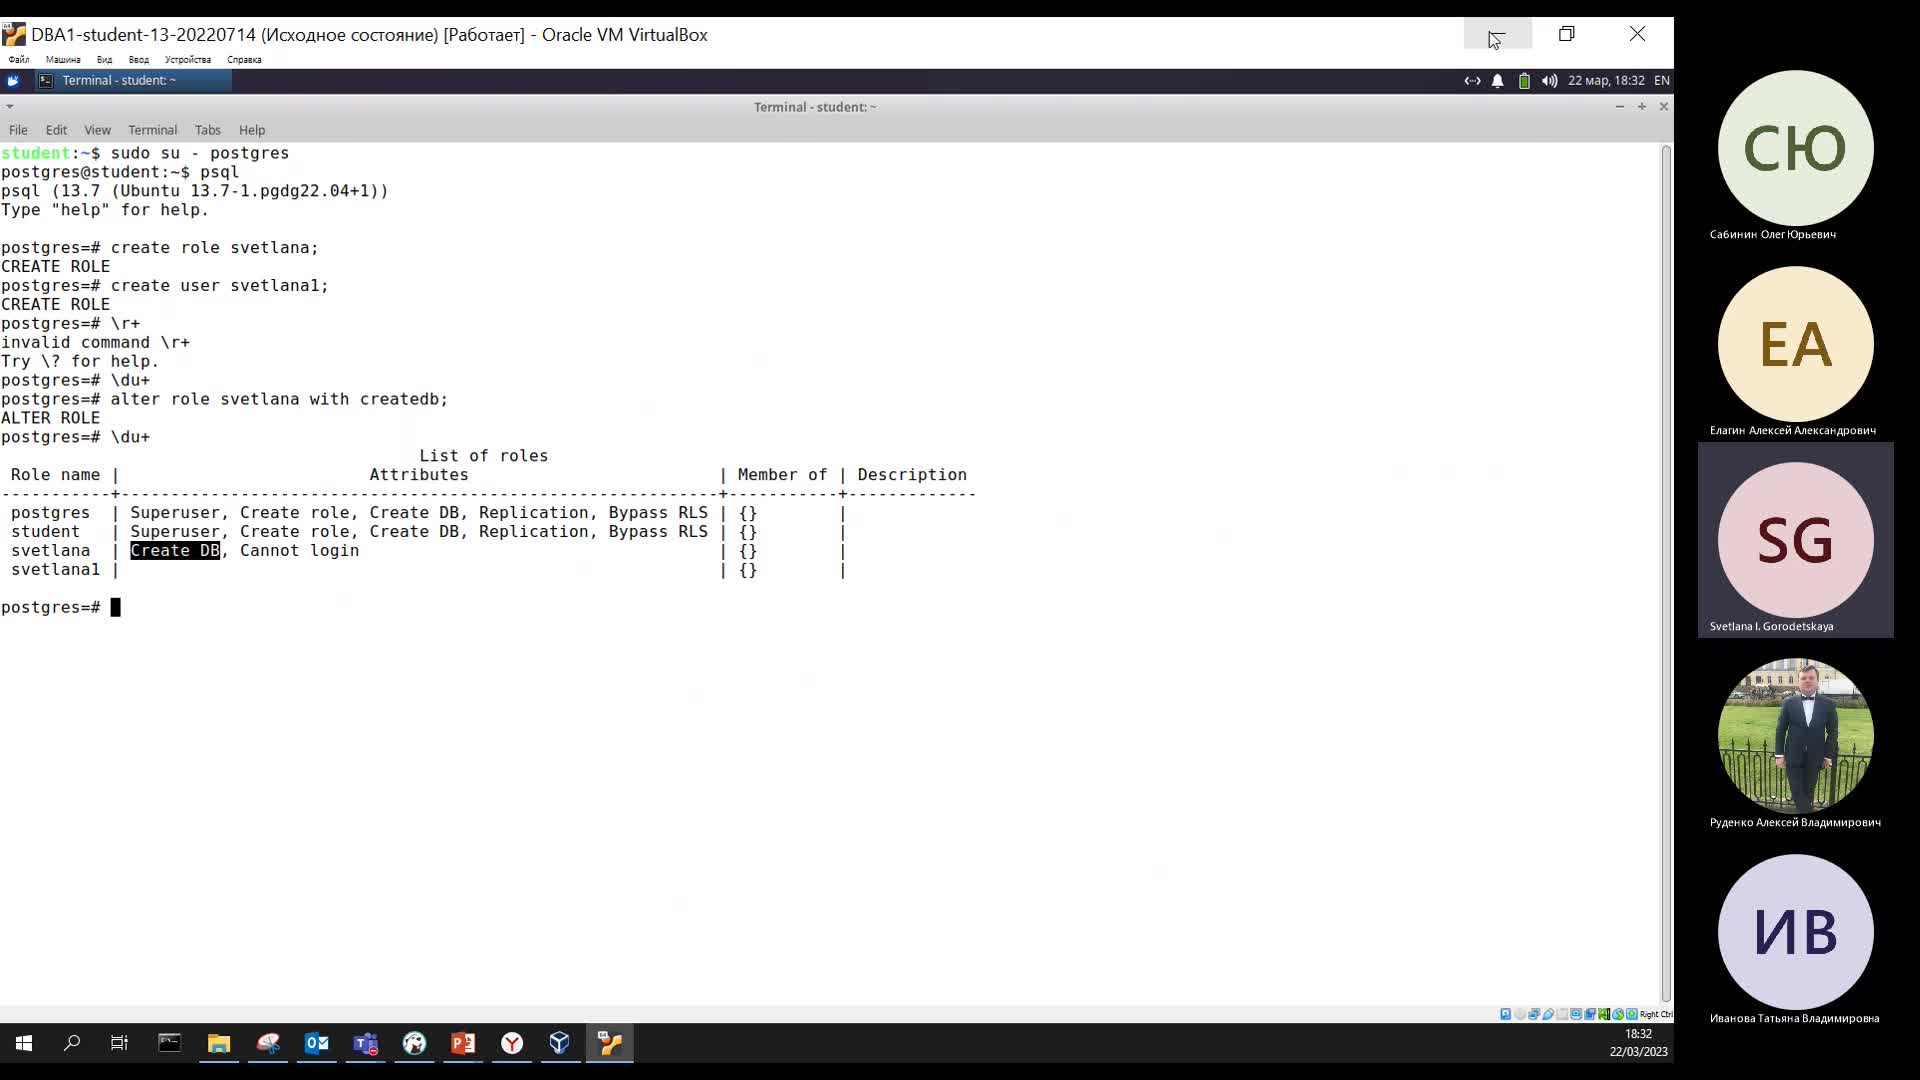Open the Terminal menu

coord(152,130)
